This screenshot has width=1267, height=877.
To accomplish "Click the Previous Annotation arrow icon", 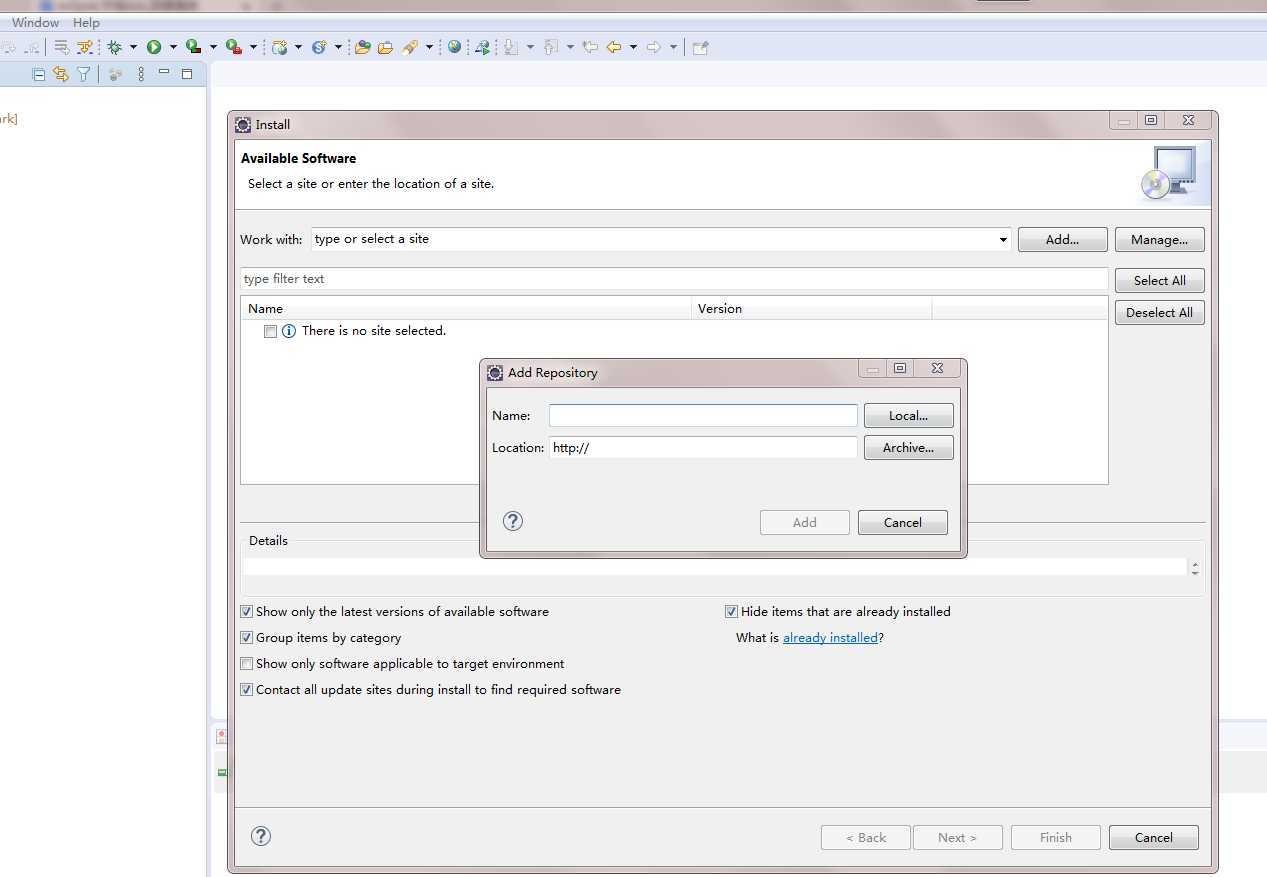I will click(x=551, y=47).
